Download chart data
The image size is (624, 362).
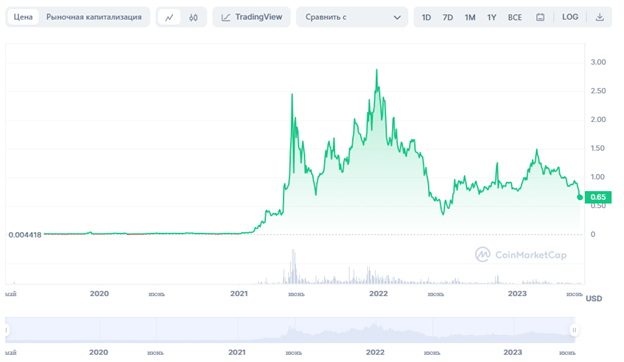click(x=599, y=17)
